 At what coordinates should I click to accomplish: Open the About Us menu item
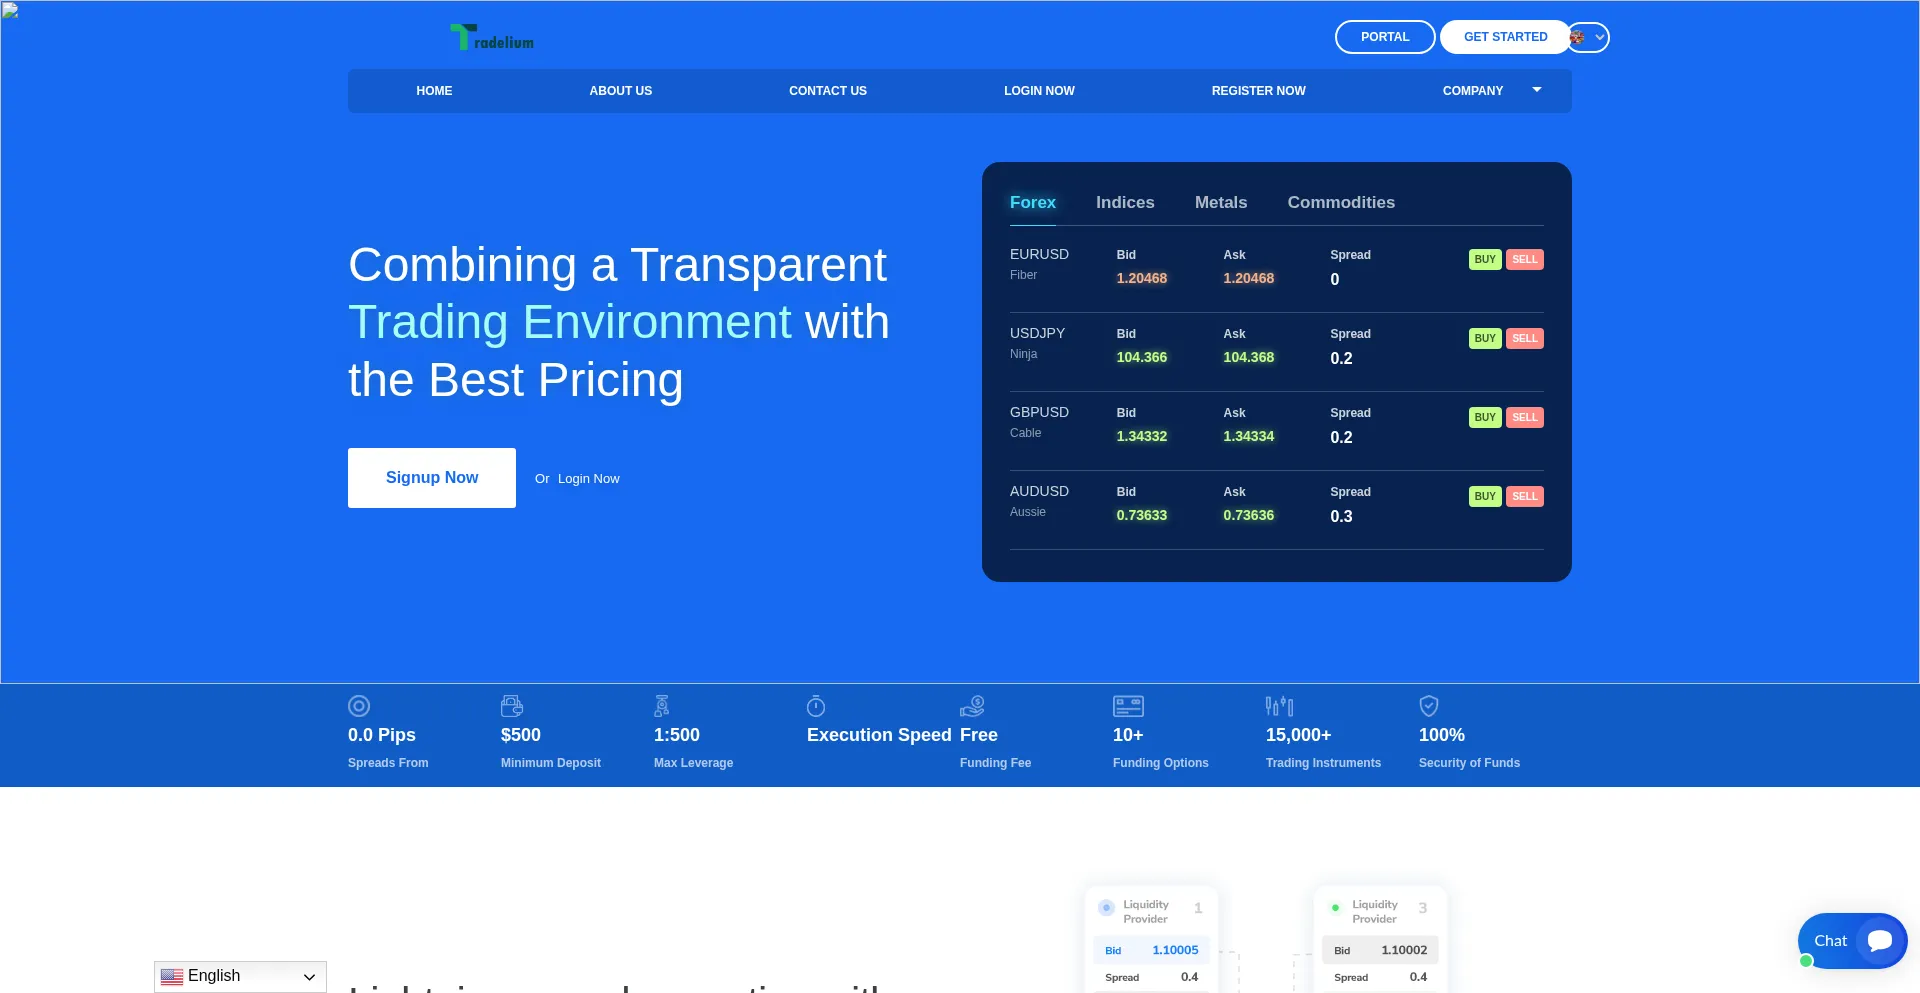click(x=620, y=91)
